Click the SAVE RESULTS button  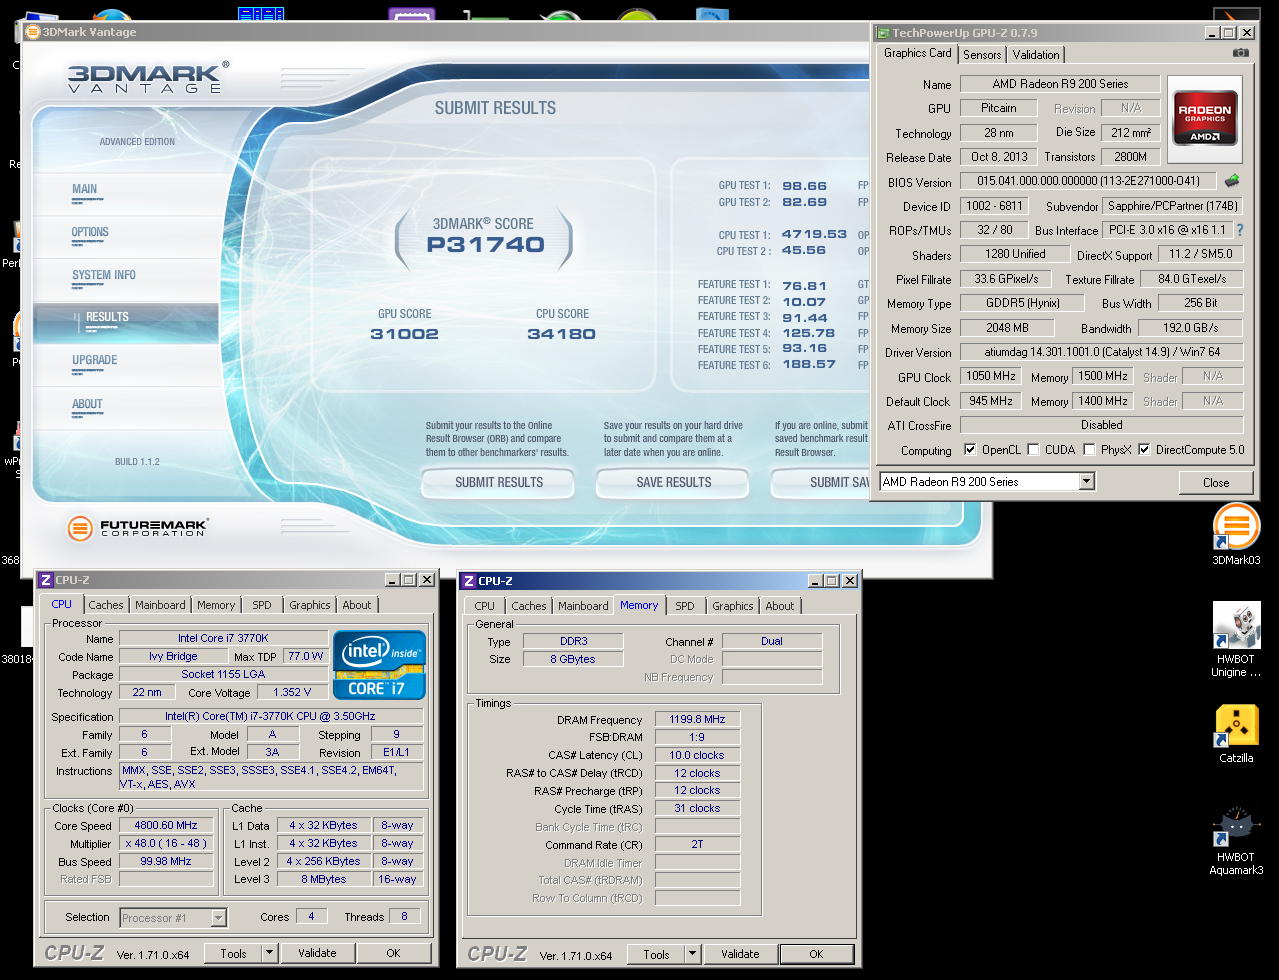[x=674, y=482]
